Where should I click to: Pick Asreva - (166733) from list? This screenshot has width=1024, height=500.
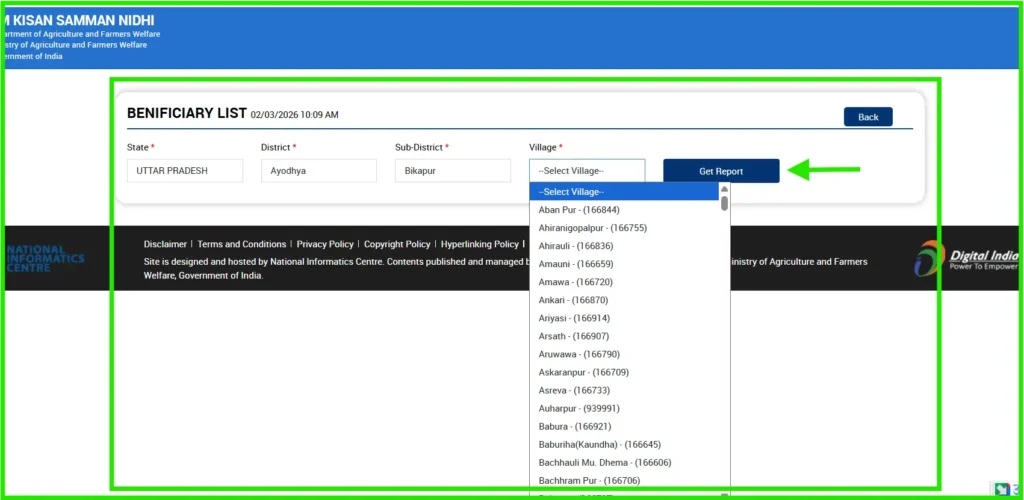(x=624, y=390)
